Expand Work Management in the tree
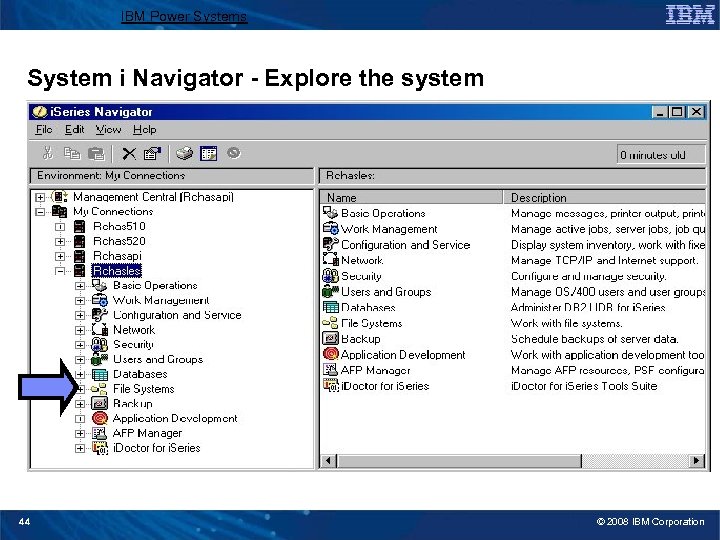Viewport: 720px width, 540px height. 80,300
